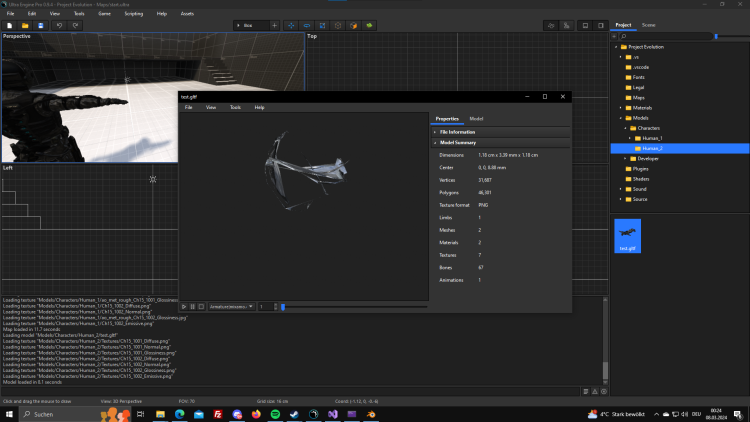Select the Human_2 folder in project tree
This screenshot has height=422, width=750.
coord(652,148)
